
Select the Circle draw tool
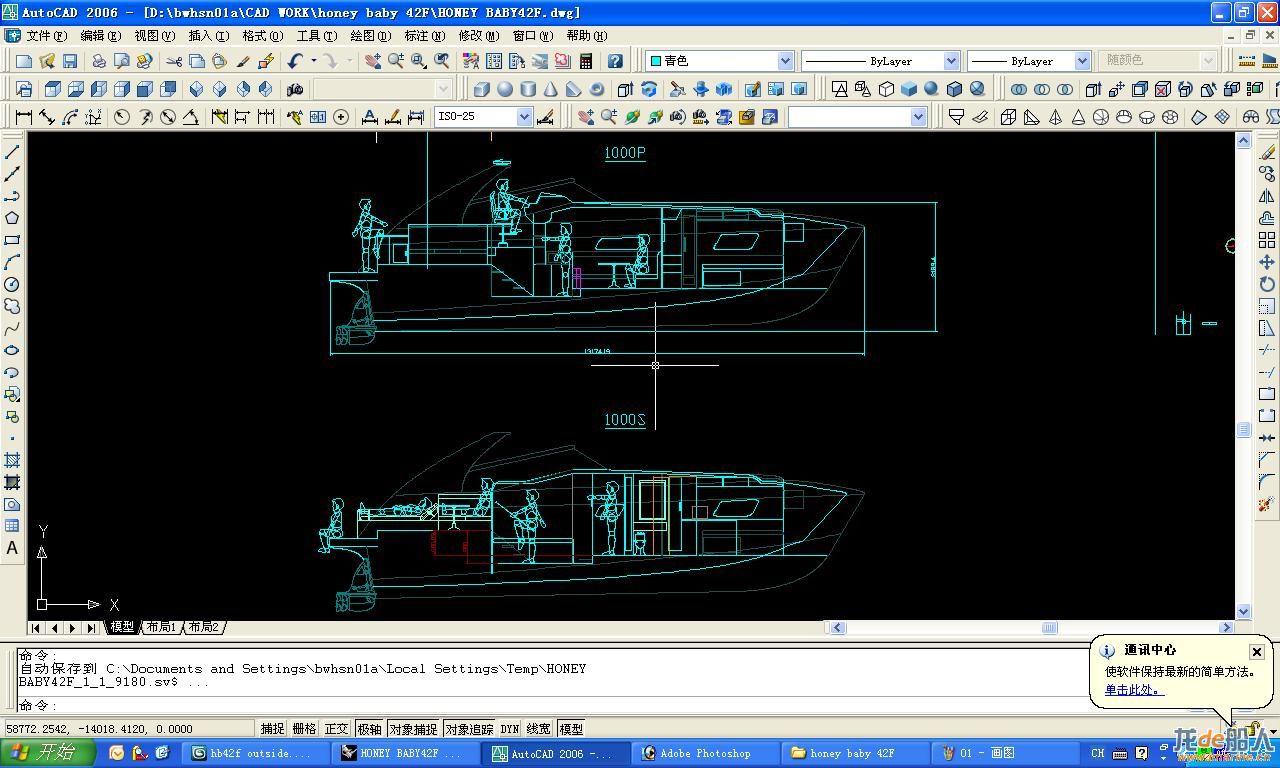pos(12,284)
